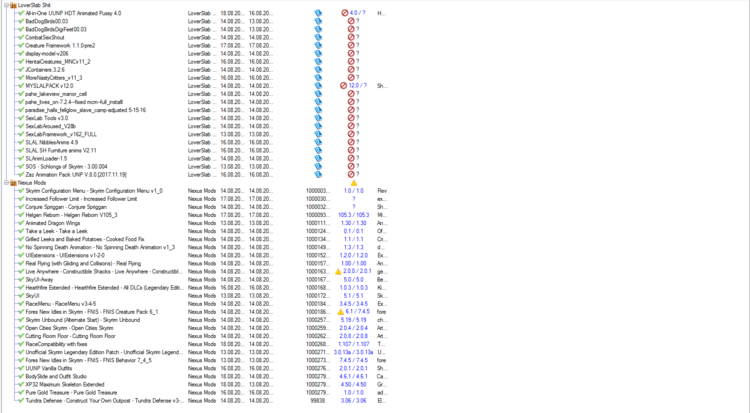Click version 3.0.13a / 3.0.13a text
This screenshot has width=750, height=413.
tap(353, 352)
